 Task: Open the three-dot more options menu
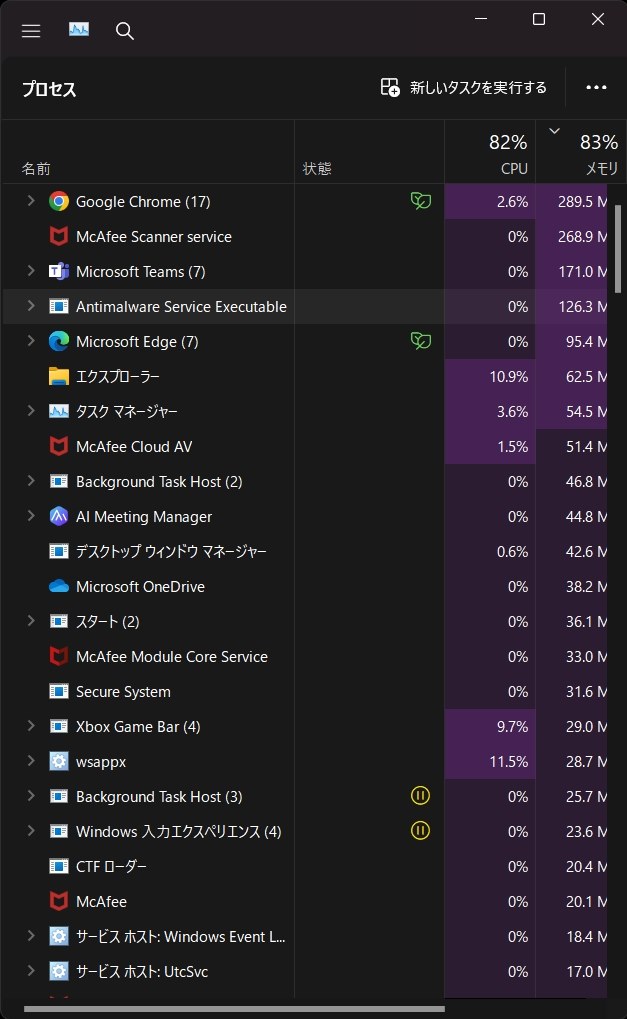tap(597, 88)
